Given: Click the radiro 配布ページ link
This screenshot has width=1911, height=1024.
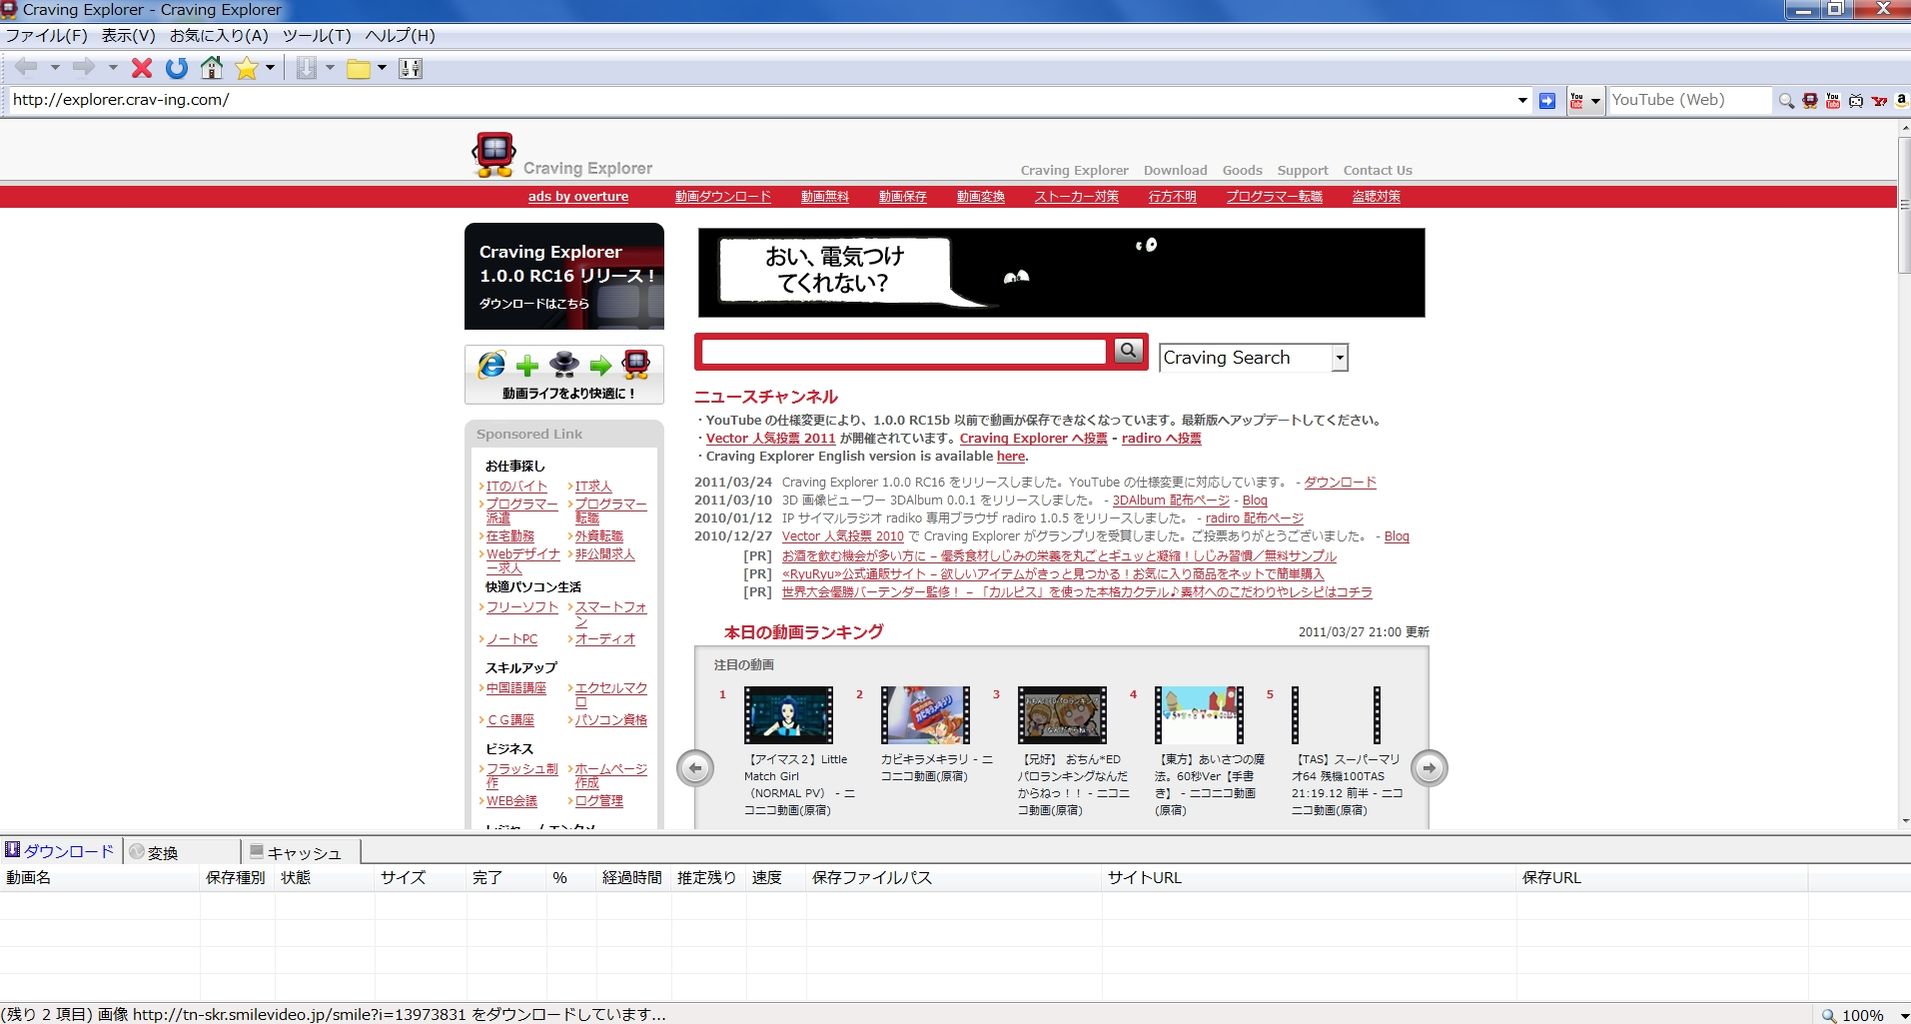Looking at the screenshot, I should [x=1254, y=518].
